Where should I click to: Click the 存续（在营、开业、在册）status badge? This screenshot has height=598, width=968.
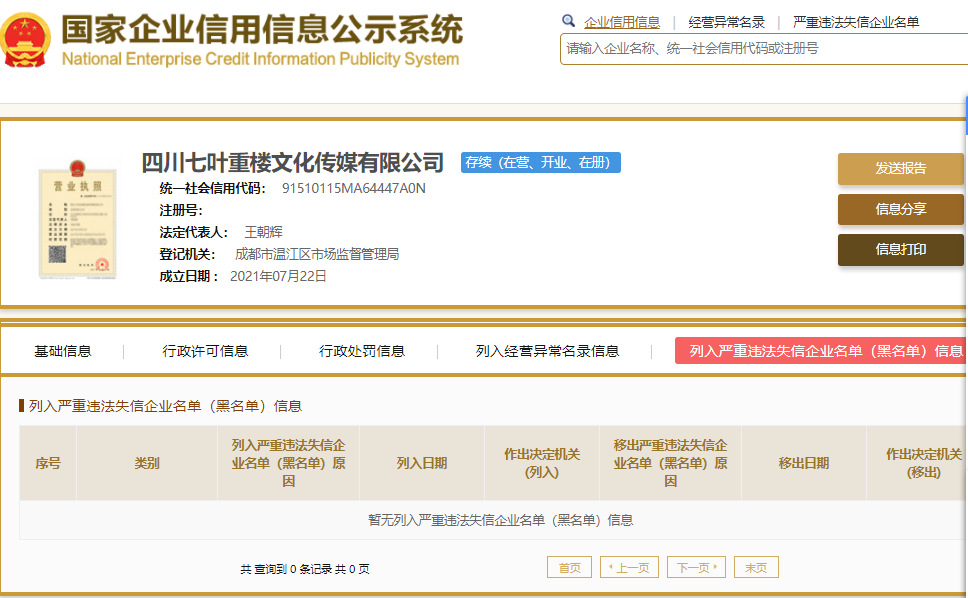(x=541, y=162)
